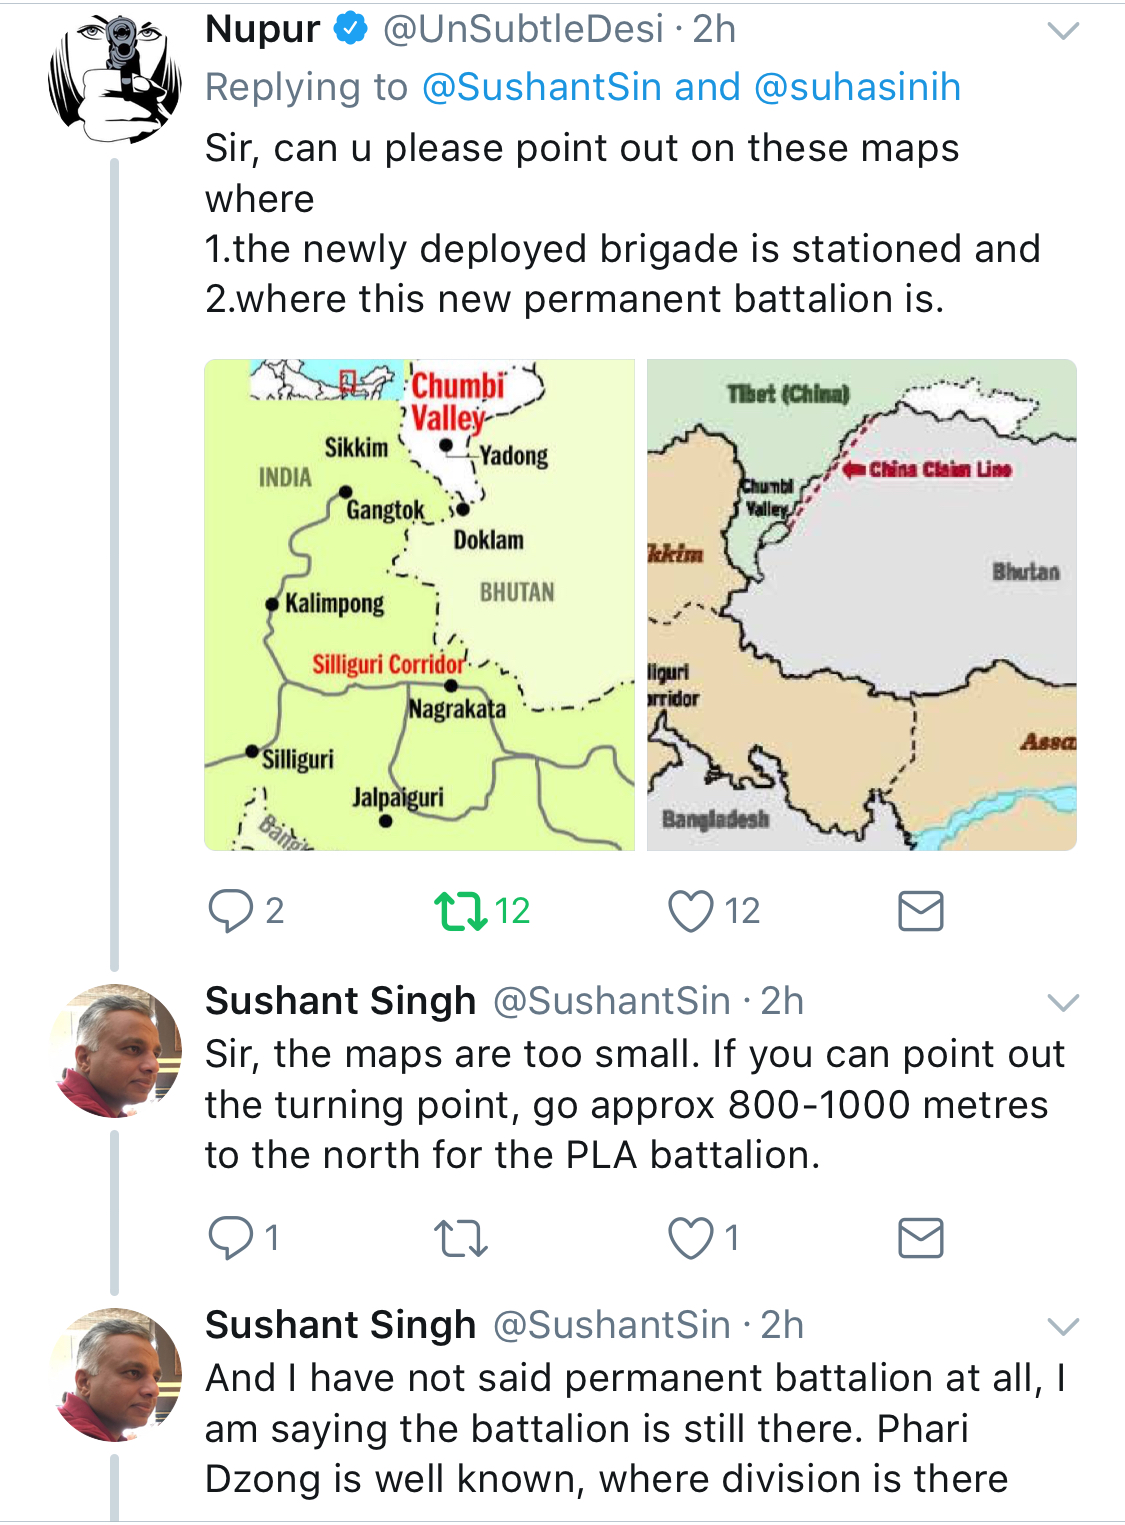Retweet Sushant's 'maps are too small' tweet
This screenshot has width=1125, height=1525.
click(460, 1238)
